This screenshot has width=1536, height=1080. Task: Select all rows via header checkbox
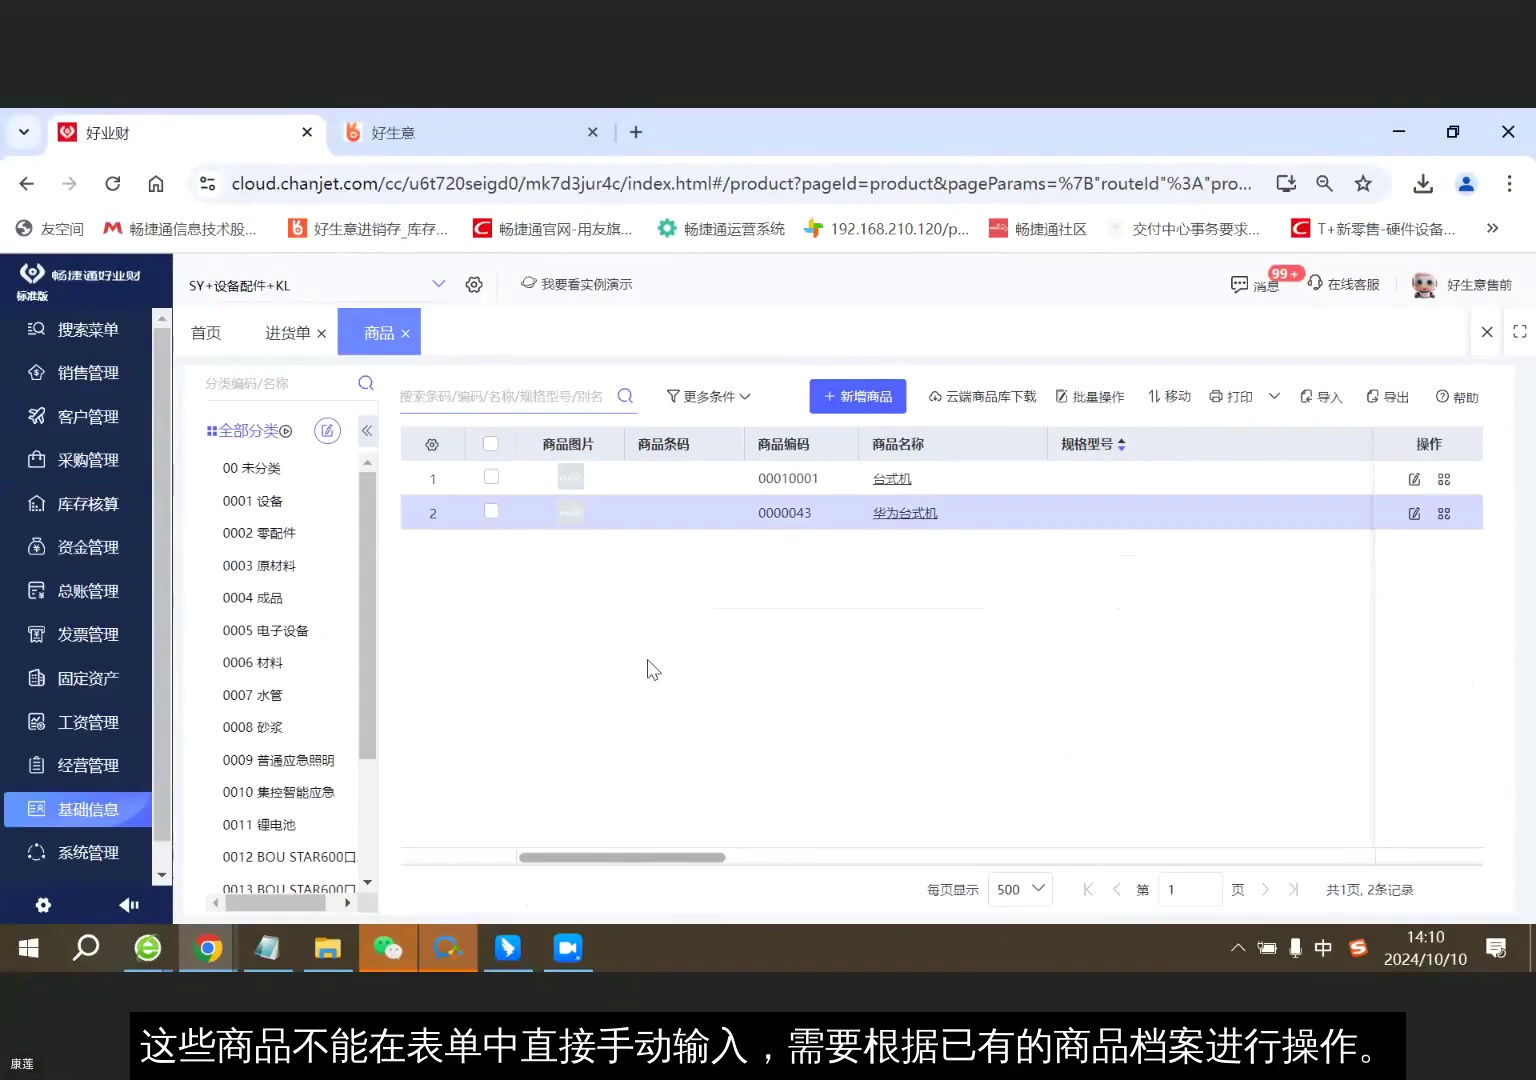pyautogui.click(x=491, y=443)
